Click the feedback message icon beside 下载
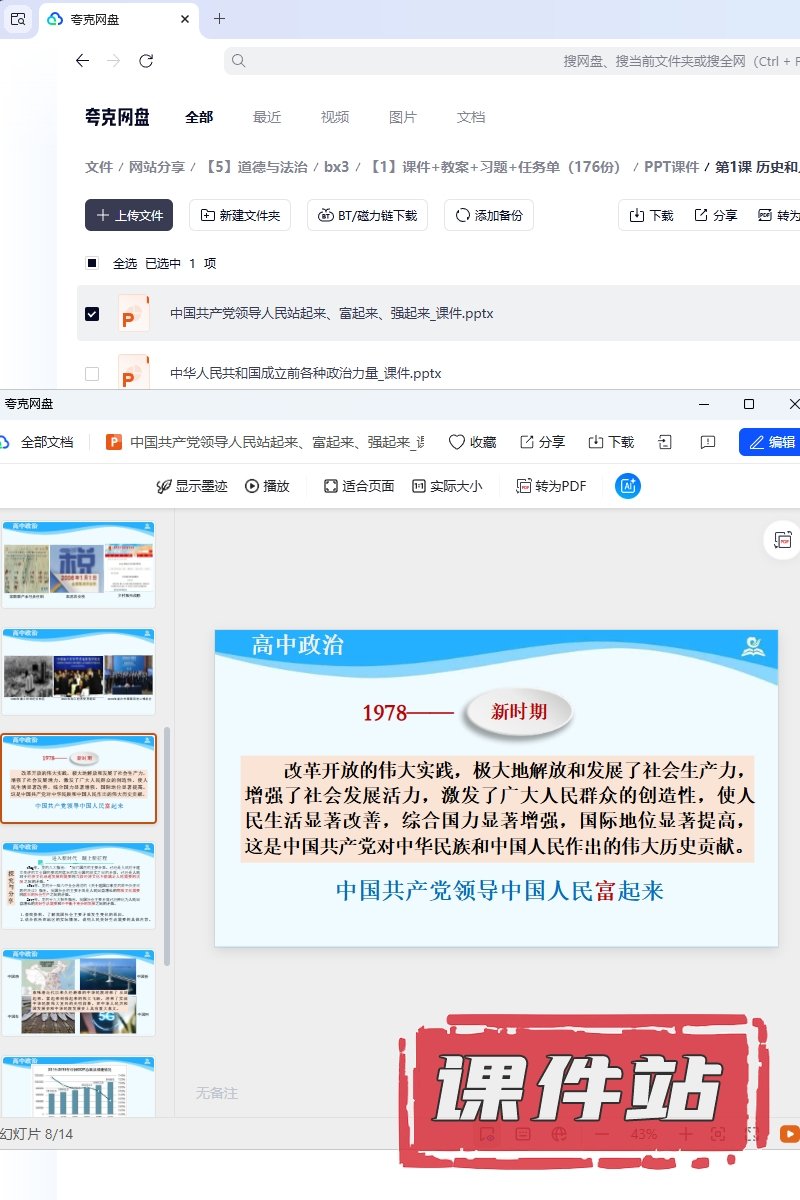This screenshot has height=1200, width=800. tap(708, 442)
